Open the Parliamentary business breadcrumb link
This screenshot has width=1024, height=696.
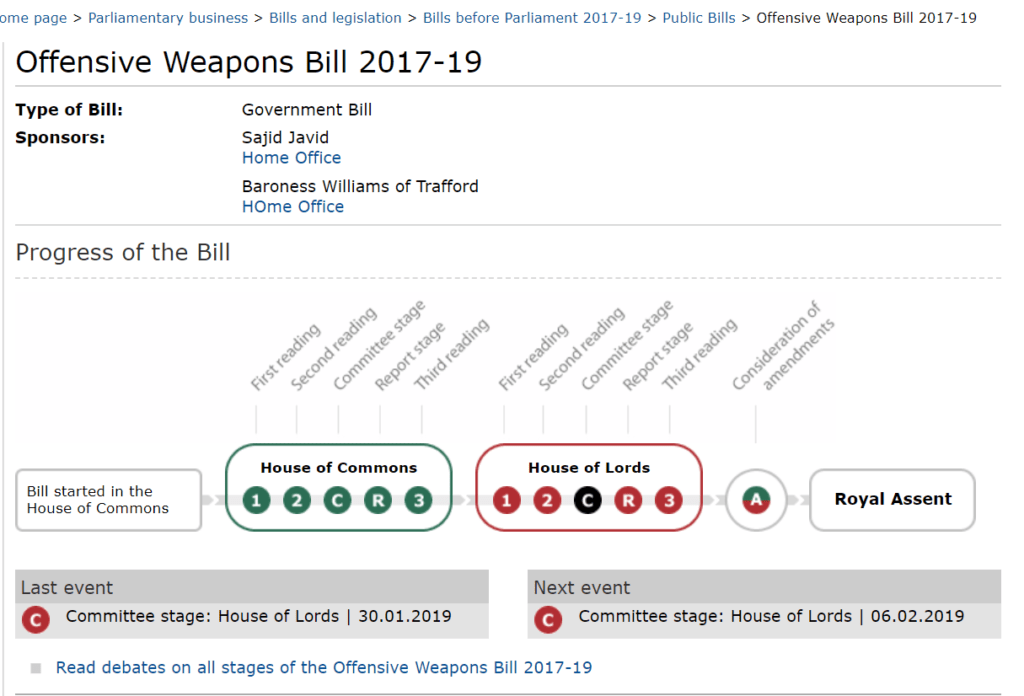click(x=168, y=17)
